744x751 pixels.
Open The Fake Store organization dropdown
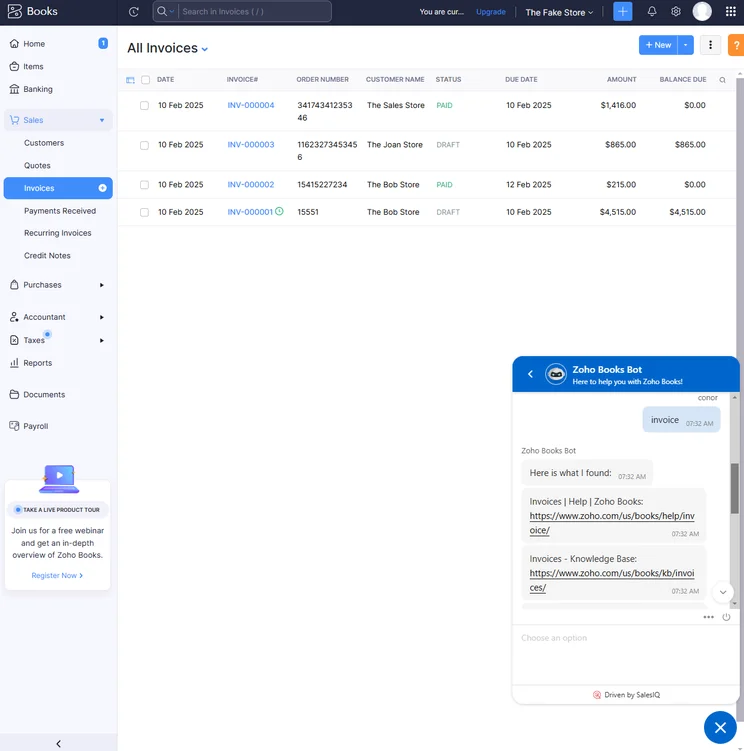click(x=559, y=12)
